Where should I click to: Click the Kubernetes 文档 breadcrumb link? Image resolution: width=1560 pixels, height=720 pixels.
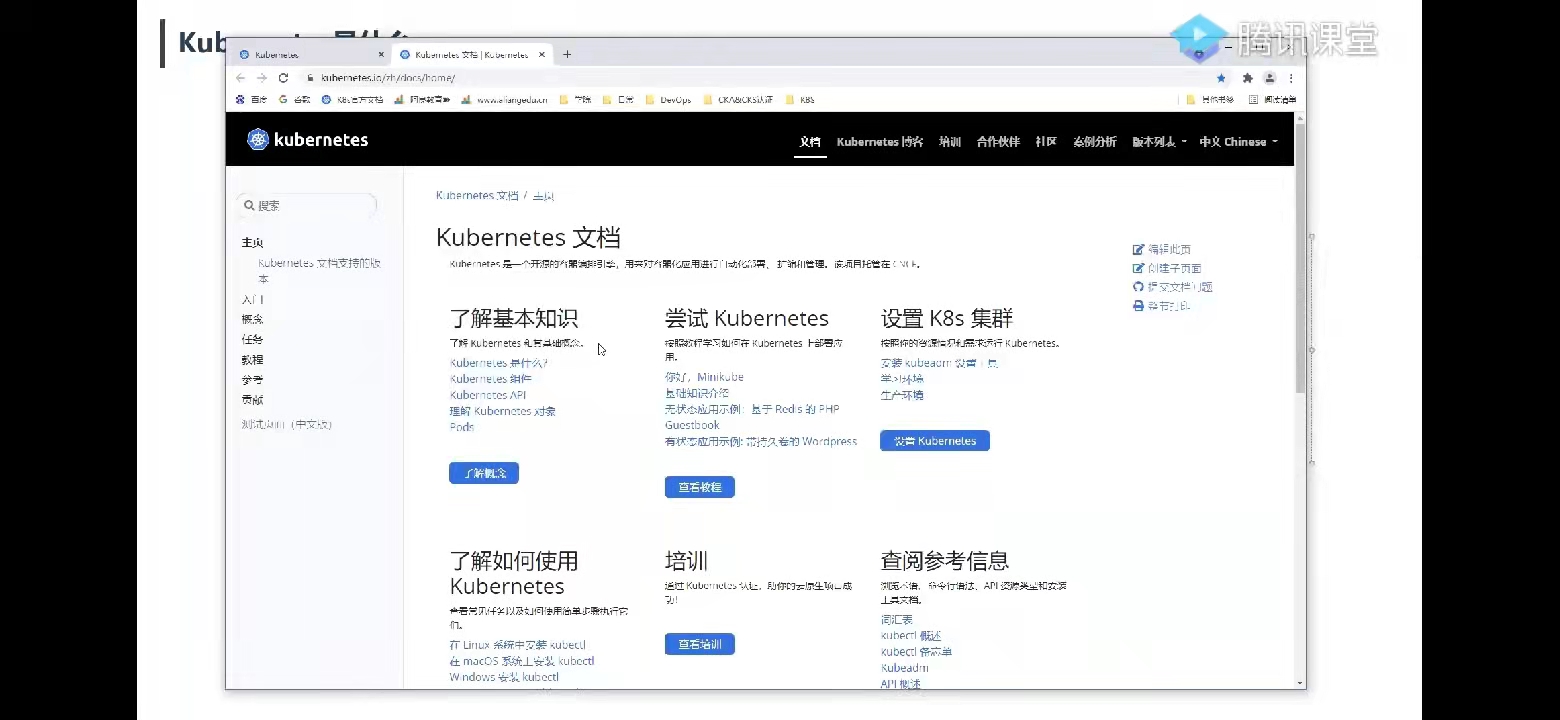(x=477, y=196)
